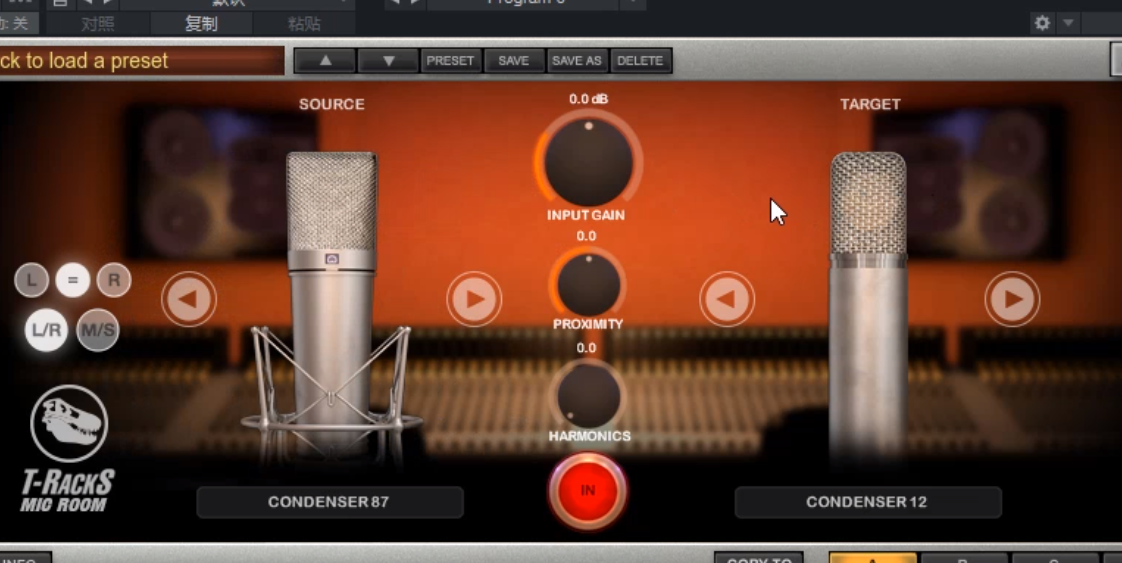This screenshot has width=1122, height=563.
Task: Click the HARMONICS knob
Action: point(588,396)
